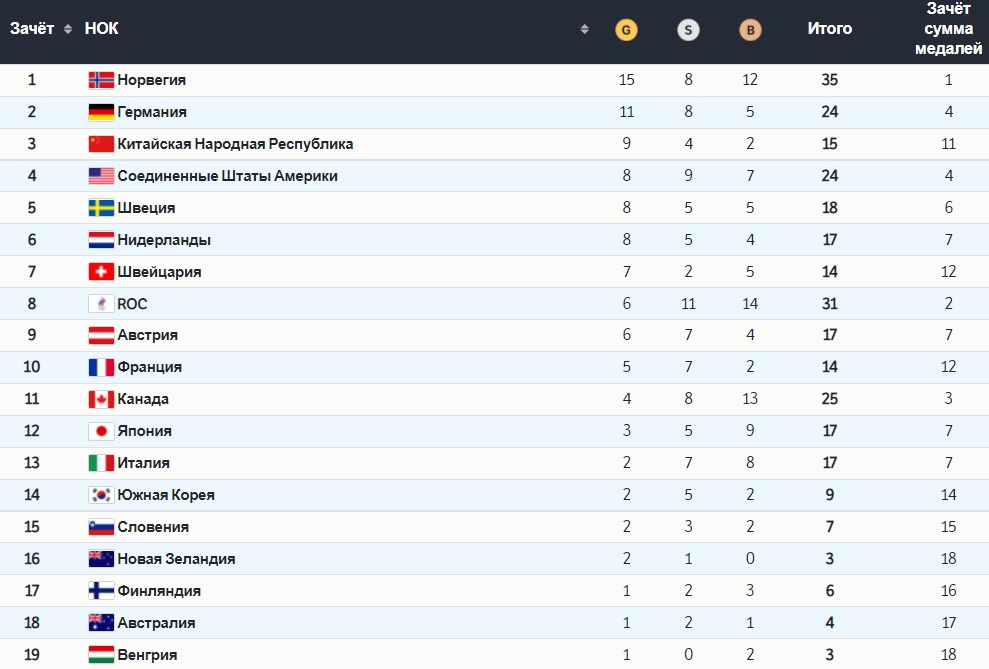Image resolution: width=989 pixels, height=669 pixels.
Task: Click the Norway flag icon
Action: (x=101, y=80)
